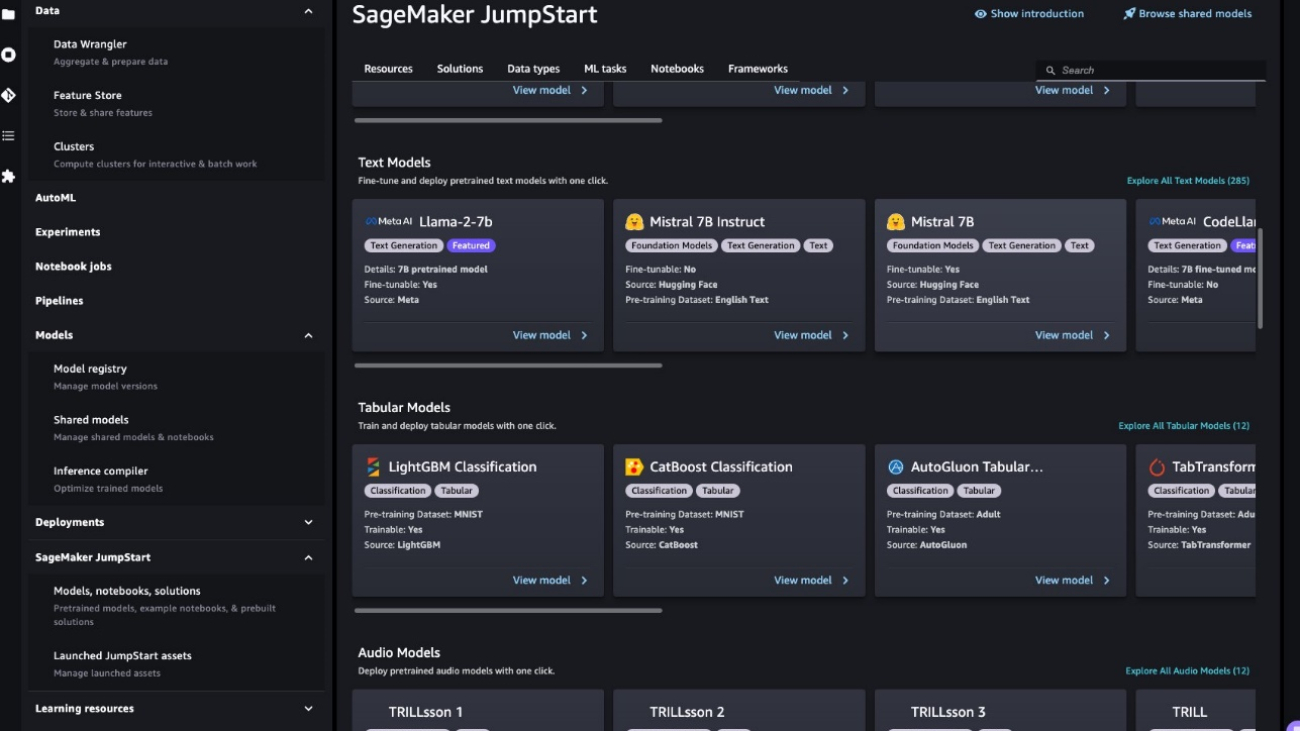Click View model on Mistral 7B Instruct card
The height and width of the screenshot is (731, 1300).
[x=802, y=336]
